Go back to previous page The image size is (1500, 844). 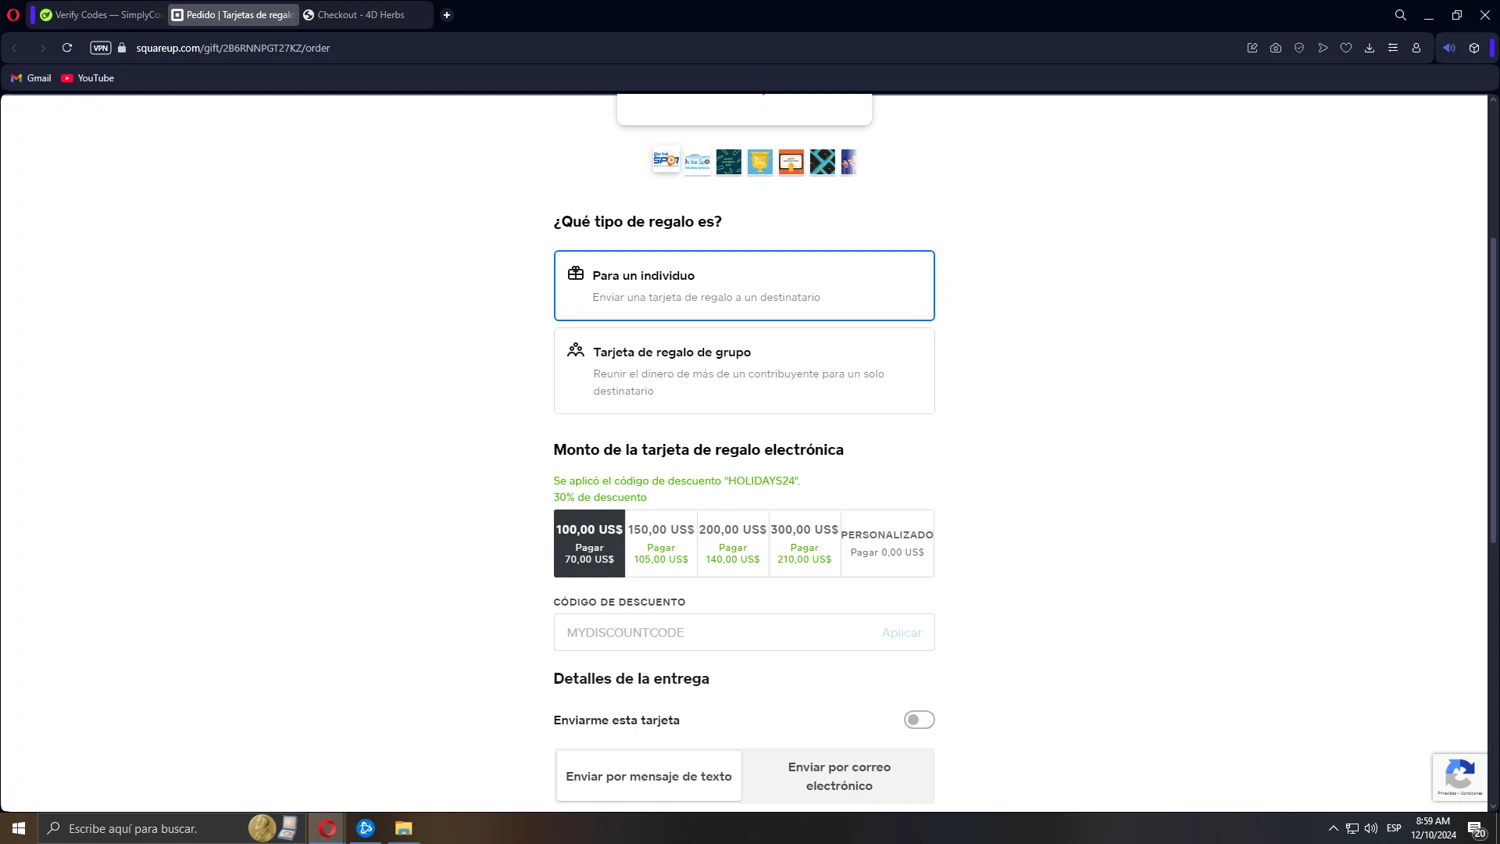point(15,48)
